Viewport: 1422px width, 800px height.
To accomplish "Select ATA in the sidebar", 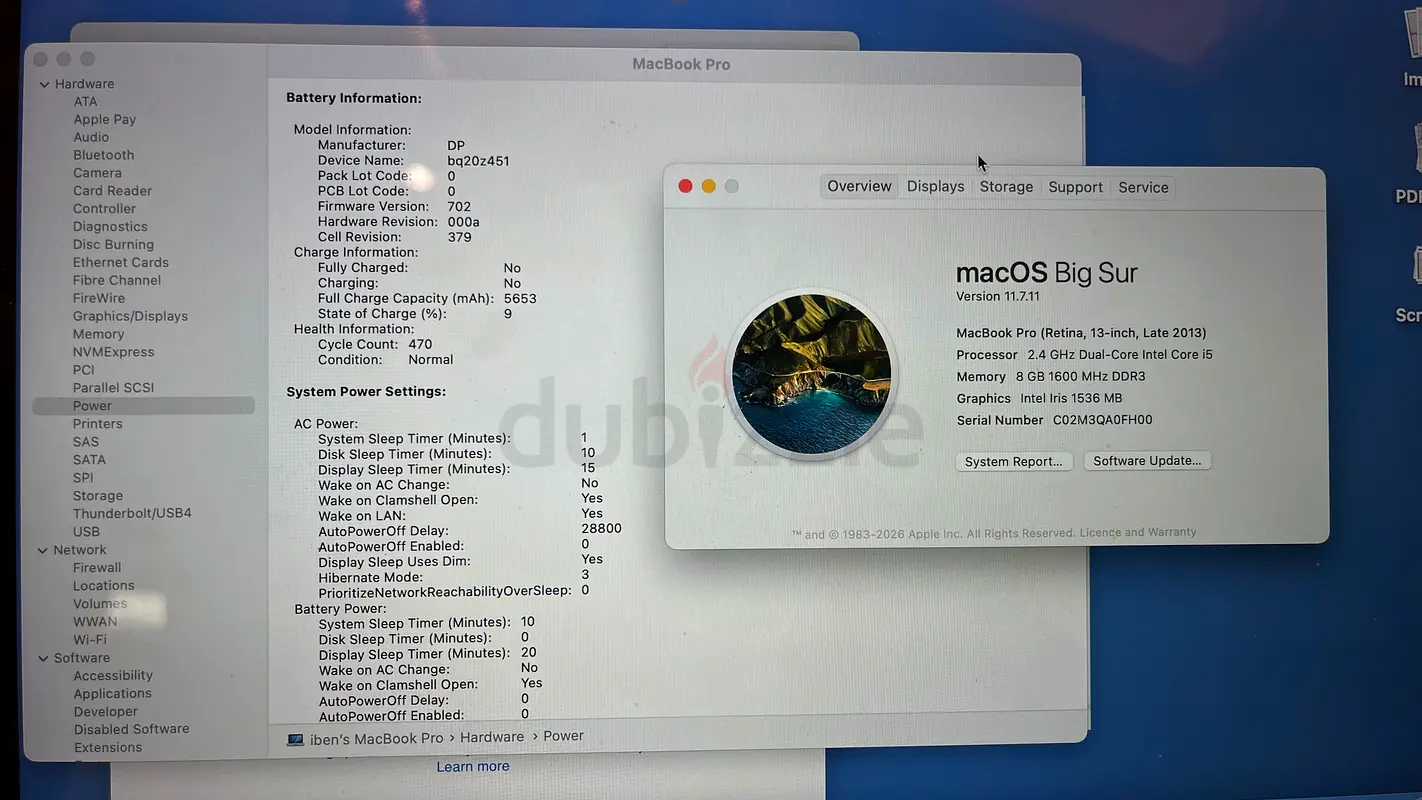I will (85, 102).
